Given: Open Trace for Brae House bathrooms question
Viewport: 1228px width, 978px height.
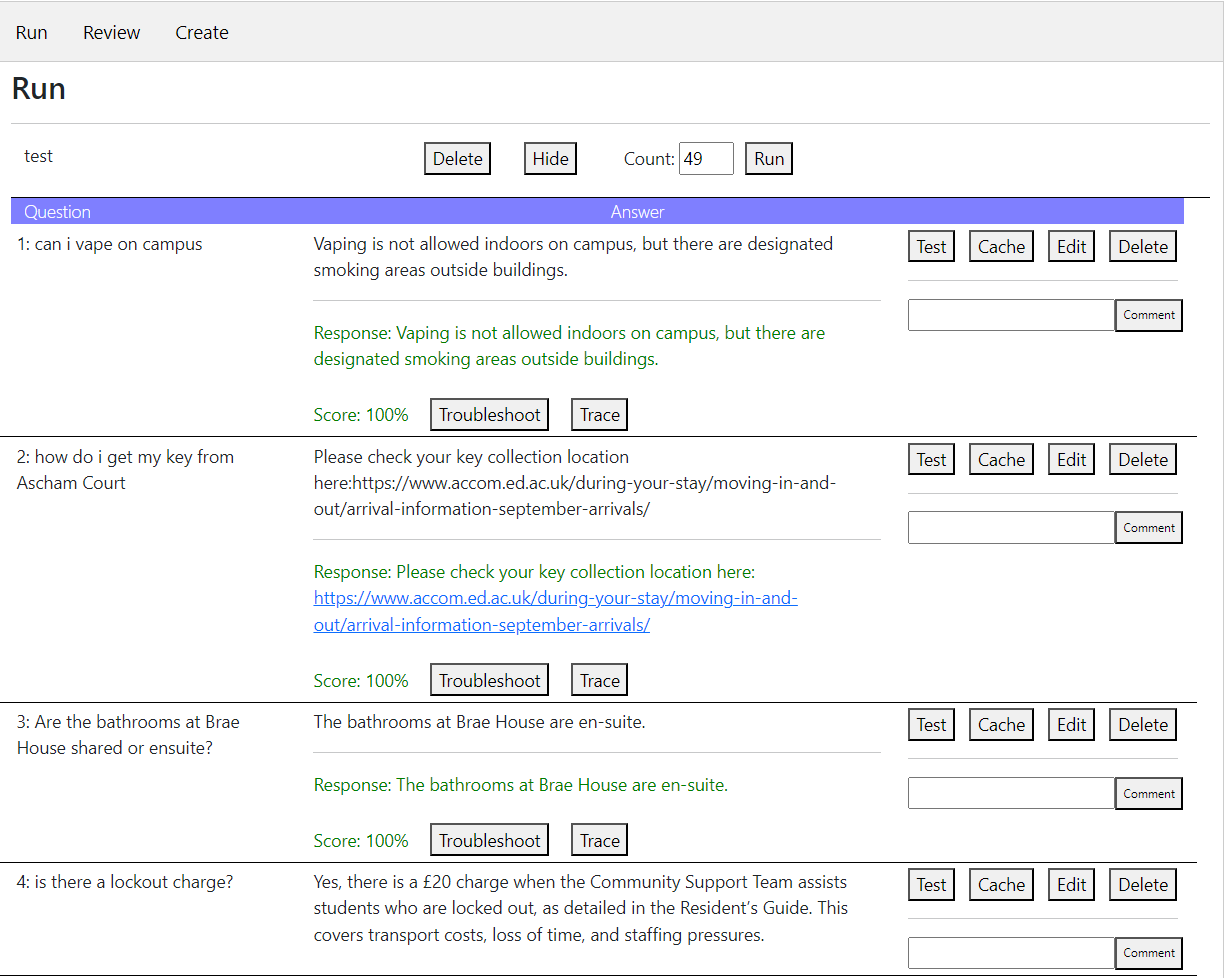Looking at the screenshot, I should pos(599,841).
